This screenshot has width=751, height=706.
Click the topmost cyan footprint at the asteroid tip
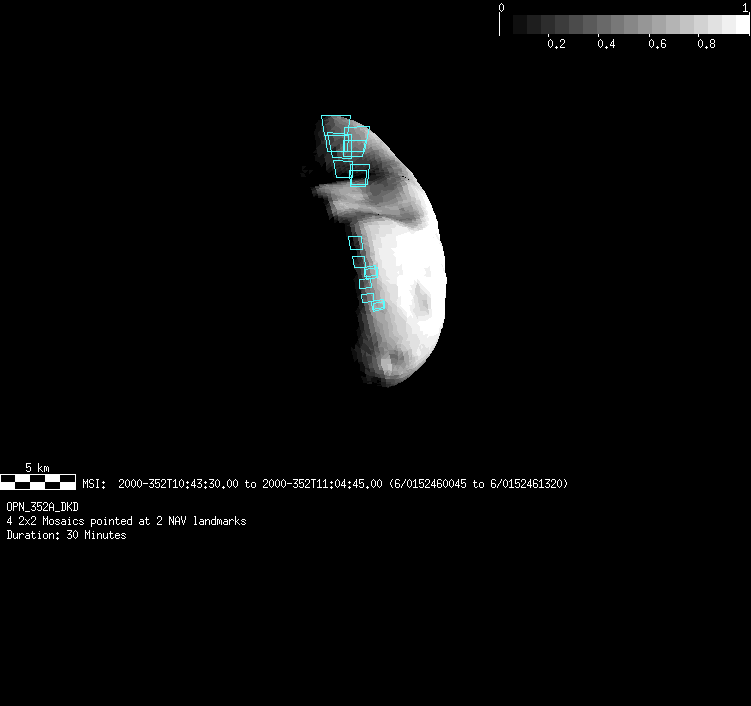[x=336, y=125]
